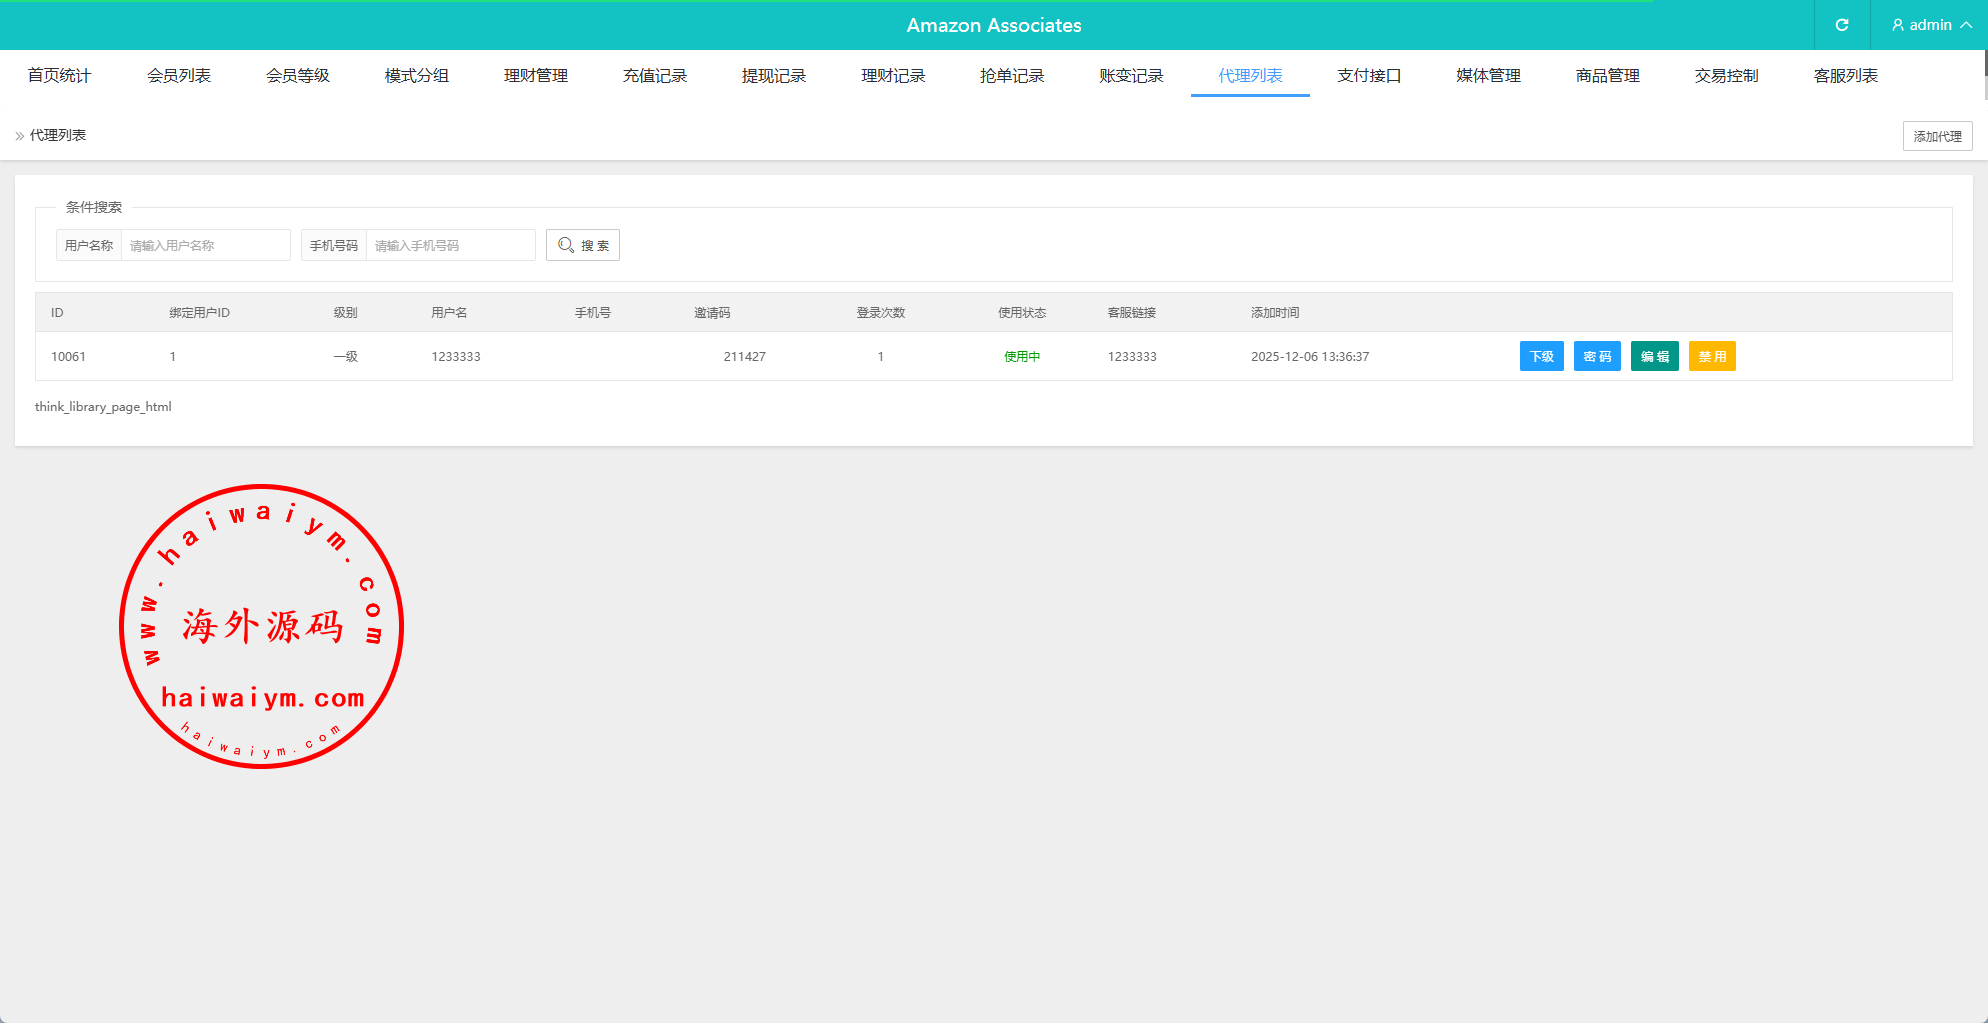This screenshot has width=1988, height=1023.
Task: Go to the 会员等级 tab
Action: point(298,76)
